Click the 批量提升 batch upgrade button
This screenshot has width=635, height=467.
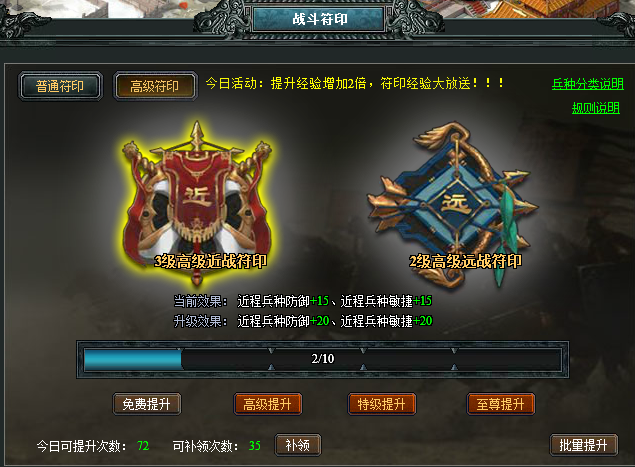584,445
